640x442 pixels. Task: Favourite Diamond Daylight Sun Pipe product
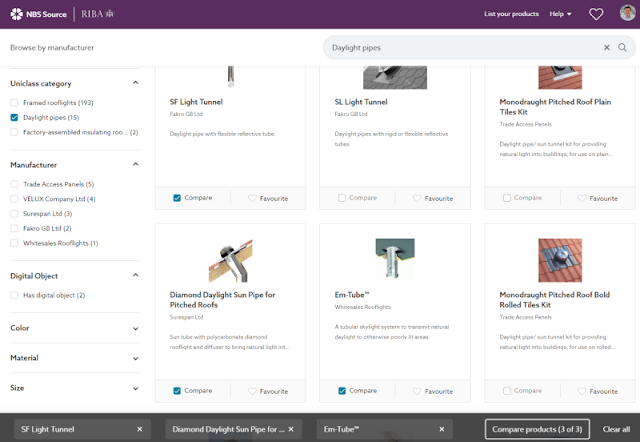coord(268,391)
